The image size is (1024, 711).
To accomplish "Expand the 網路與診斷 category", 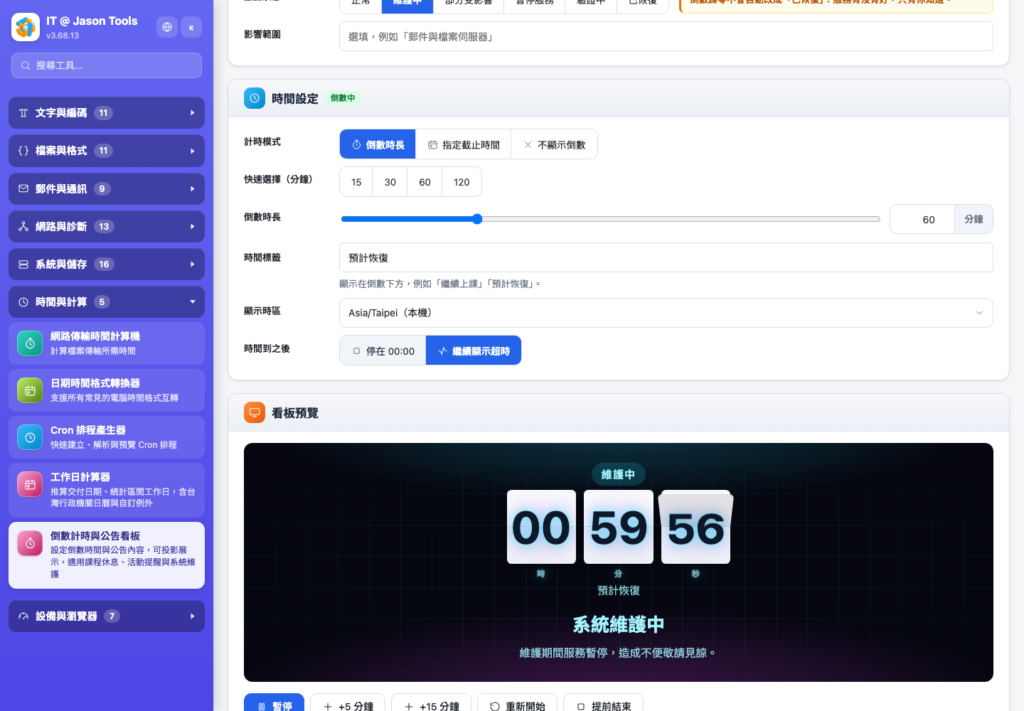I will point(106,227).
